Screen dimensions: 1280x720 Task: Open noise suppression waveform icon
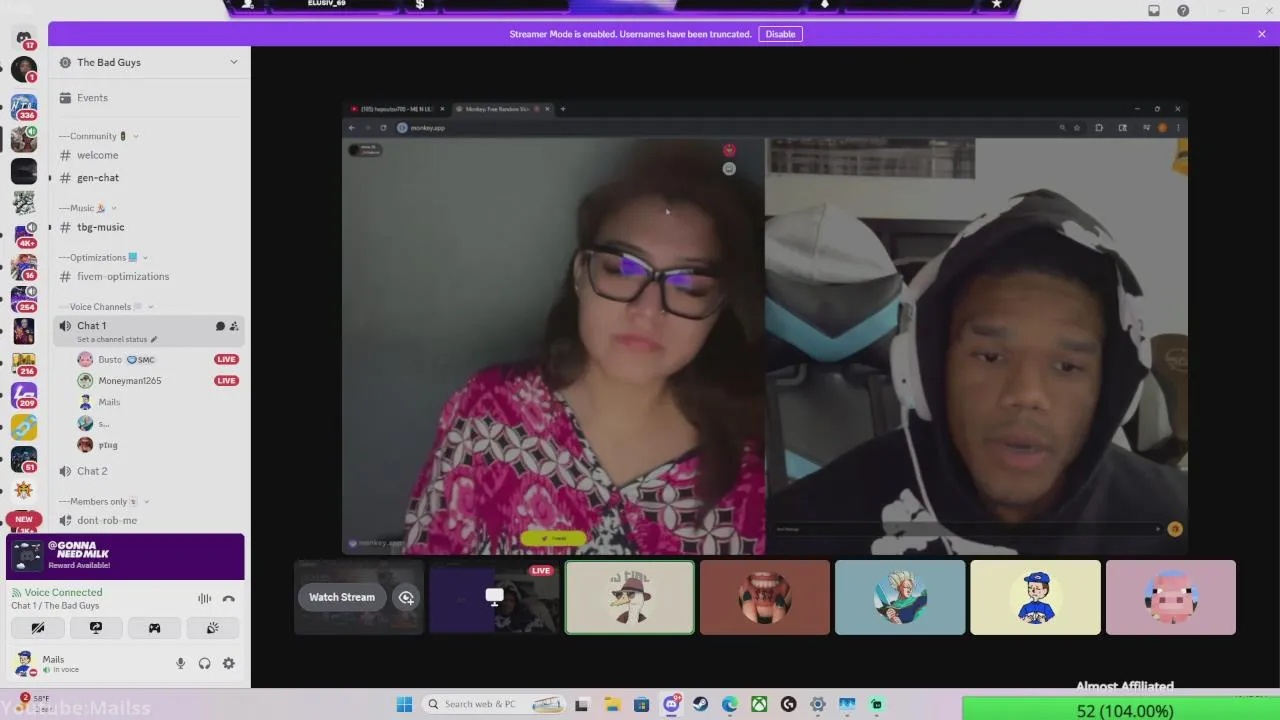pos(204,598)
